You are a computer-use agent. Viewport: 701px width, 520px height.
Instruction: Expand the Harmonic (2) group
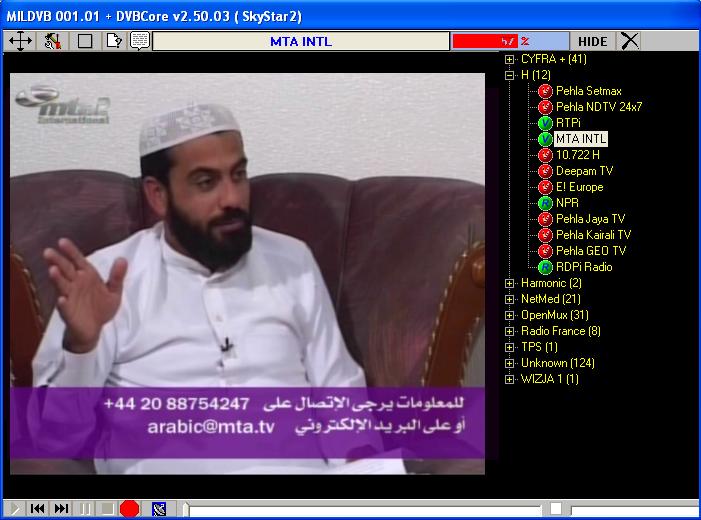pos(509,283)
